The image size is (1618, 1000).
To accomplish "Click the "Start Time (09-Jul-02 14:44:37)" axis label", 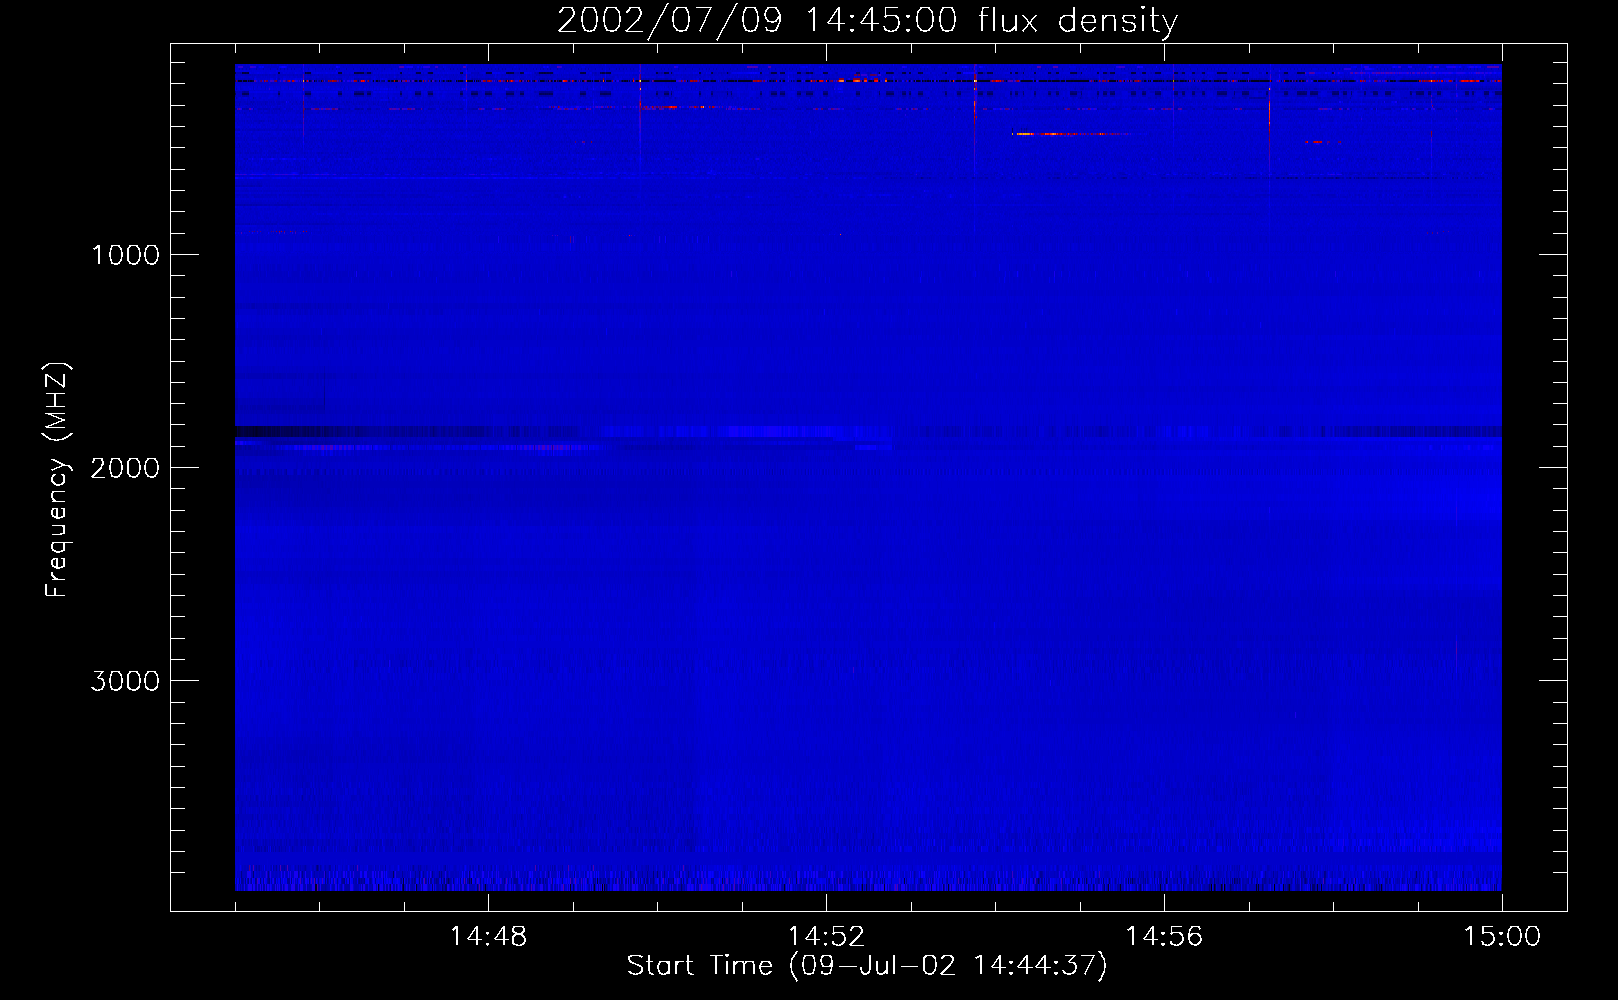I will 867,966.
